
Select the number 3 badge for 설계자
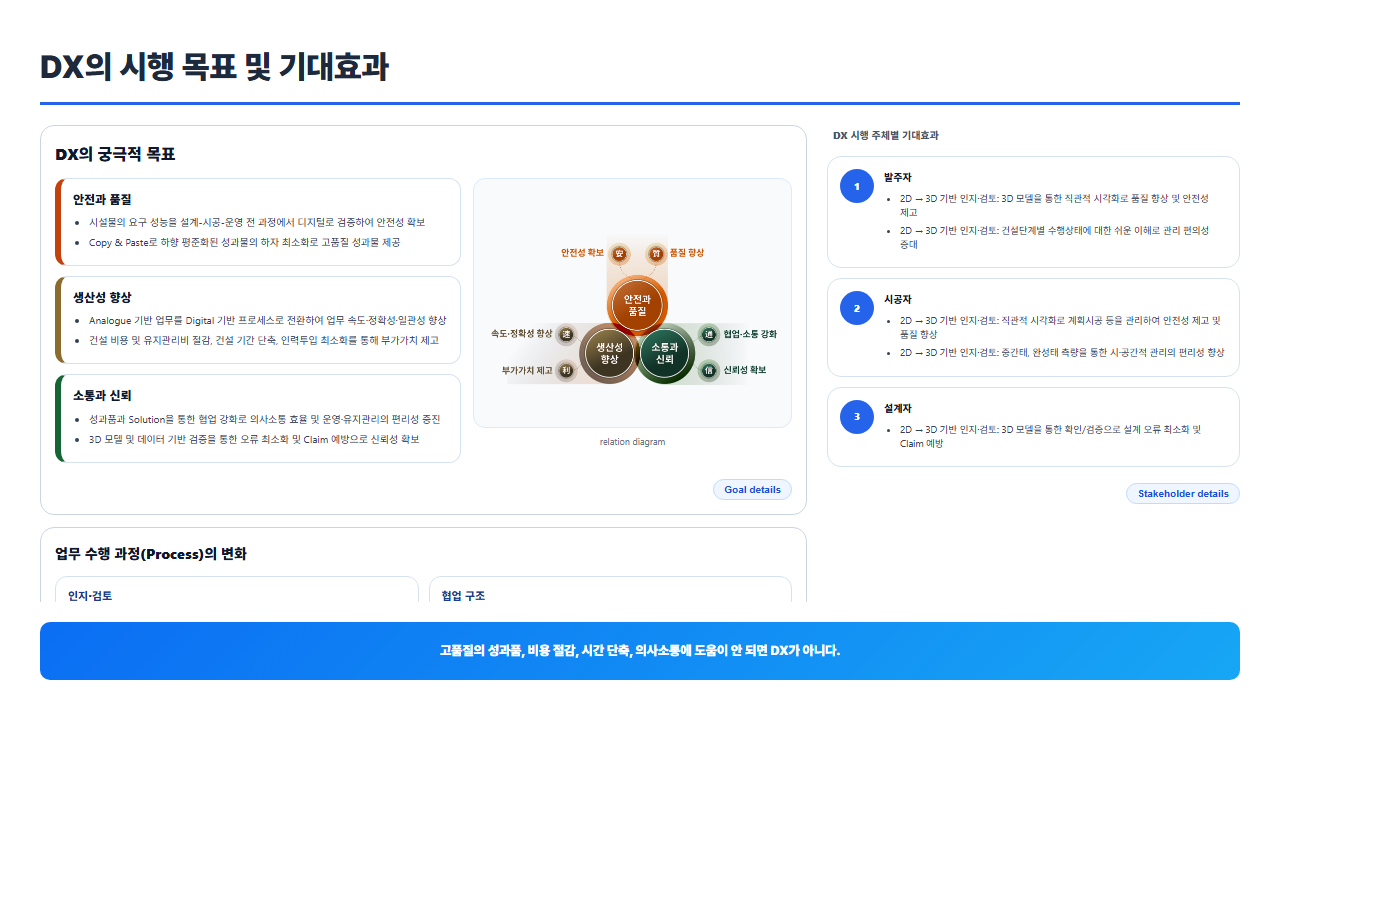pos(857,417)
